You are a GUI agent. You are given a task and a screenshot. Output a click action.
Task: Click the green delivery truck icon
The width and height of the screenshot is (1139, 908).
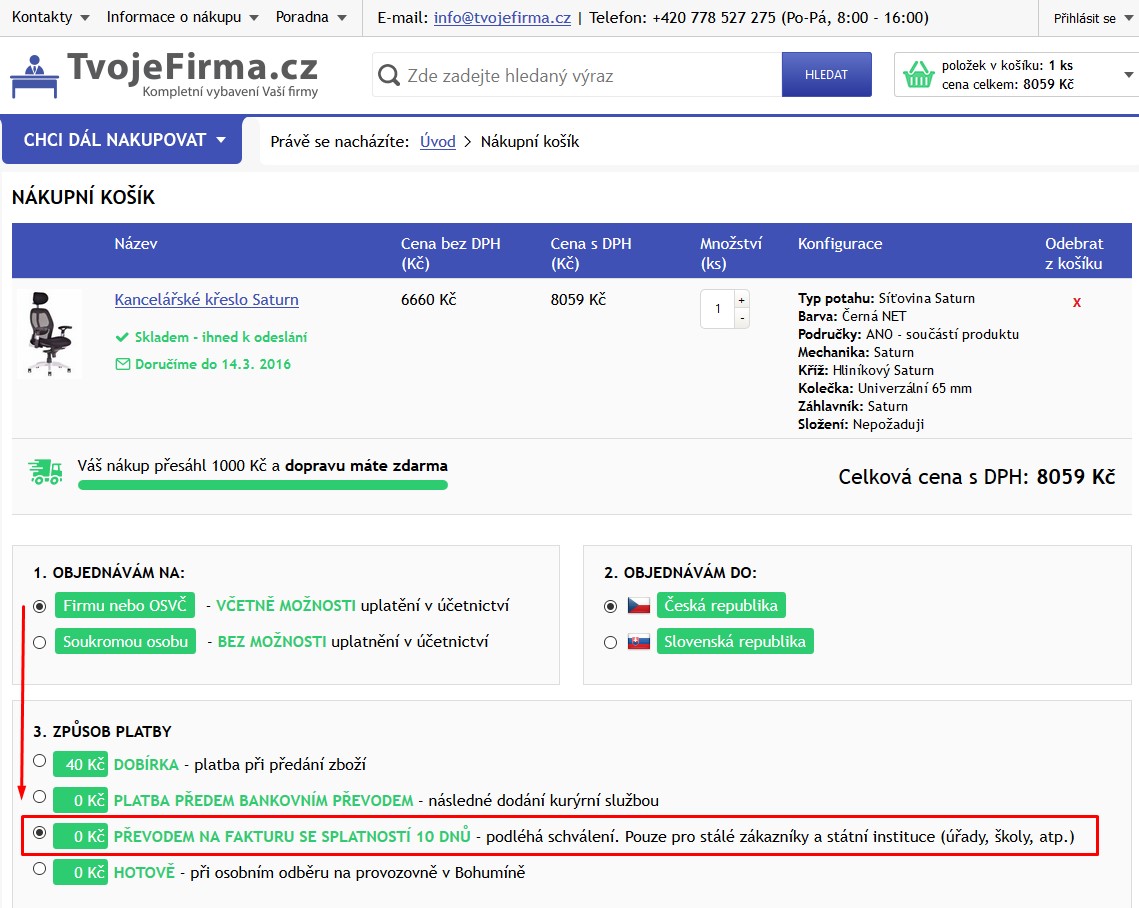pos(46,471)
